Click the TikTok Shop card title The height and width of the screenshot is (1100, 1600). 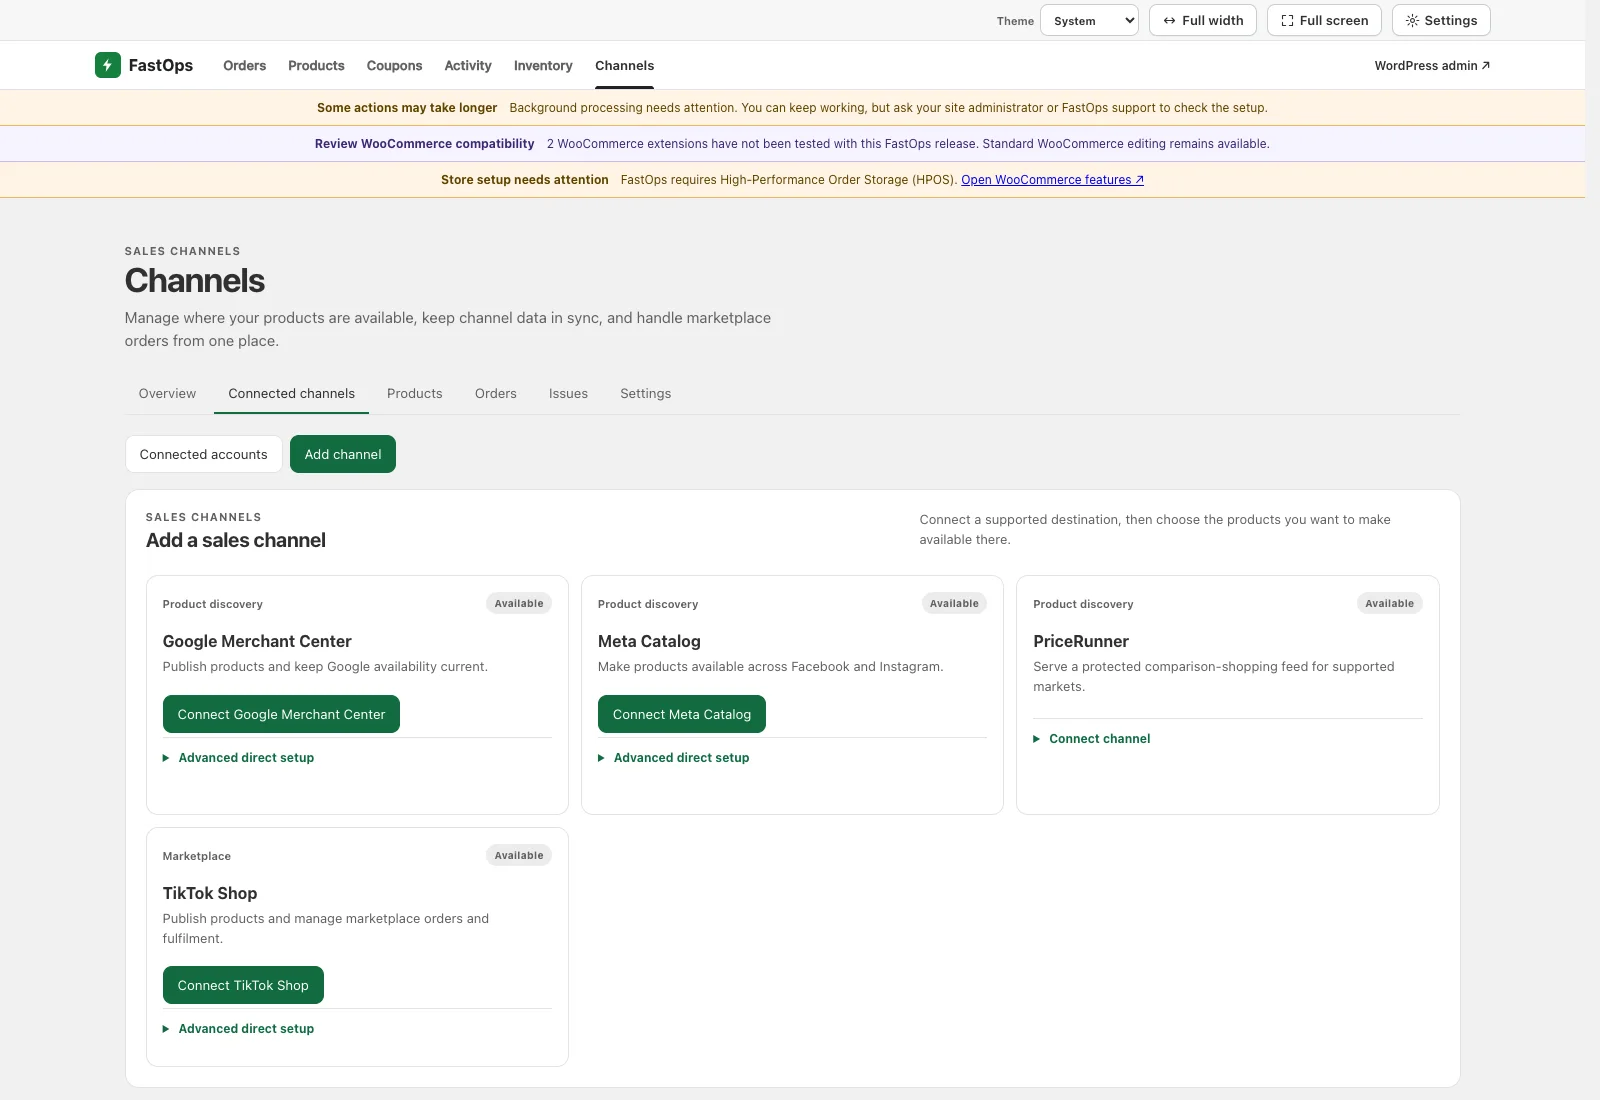tap(210, 893)
